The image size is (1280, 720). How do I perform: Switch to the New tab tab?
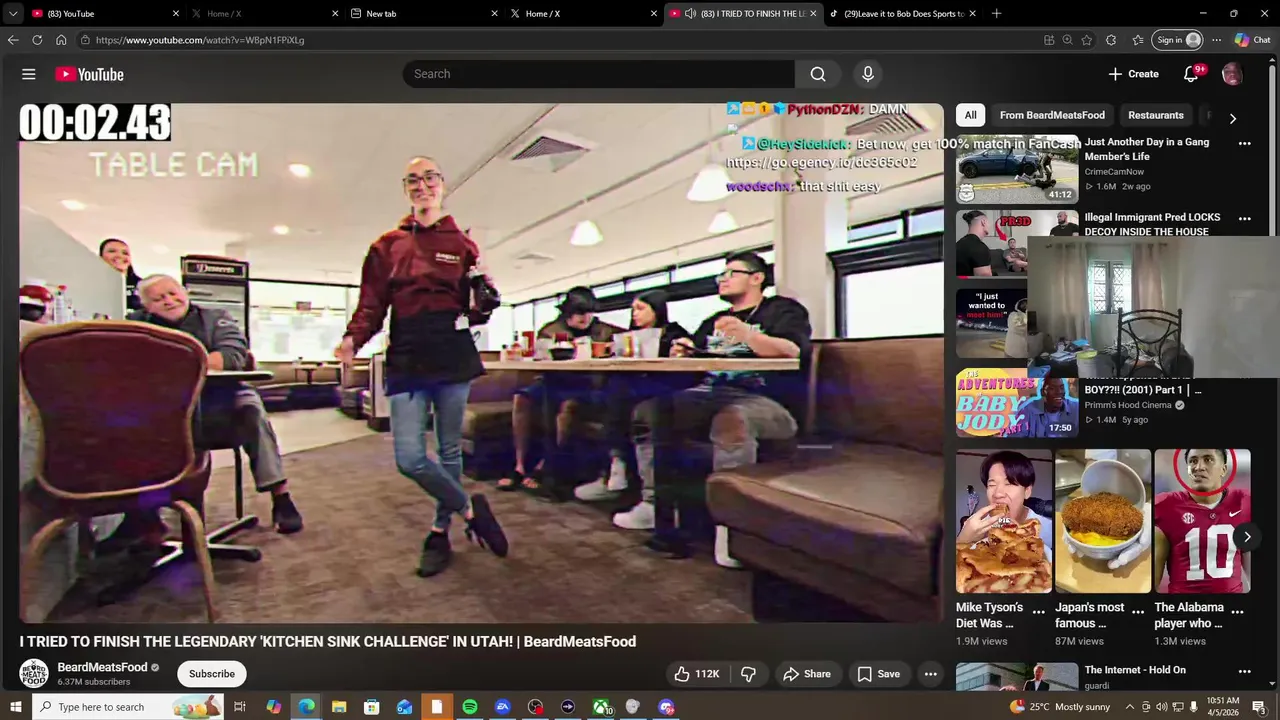click(x=423, y=14)
